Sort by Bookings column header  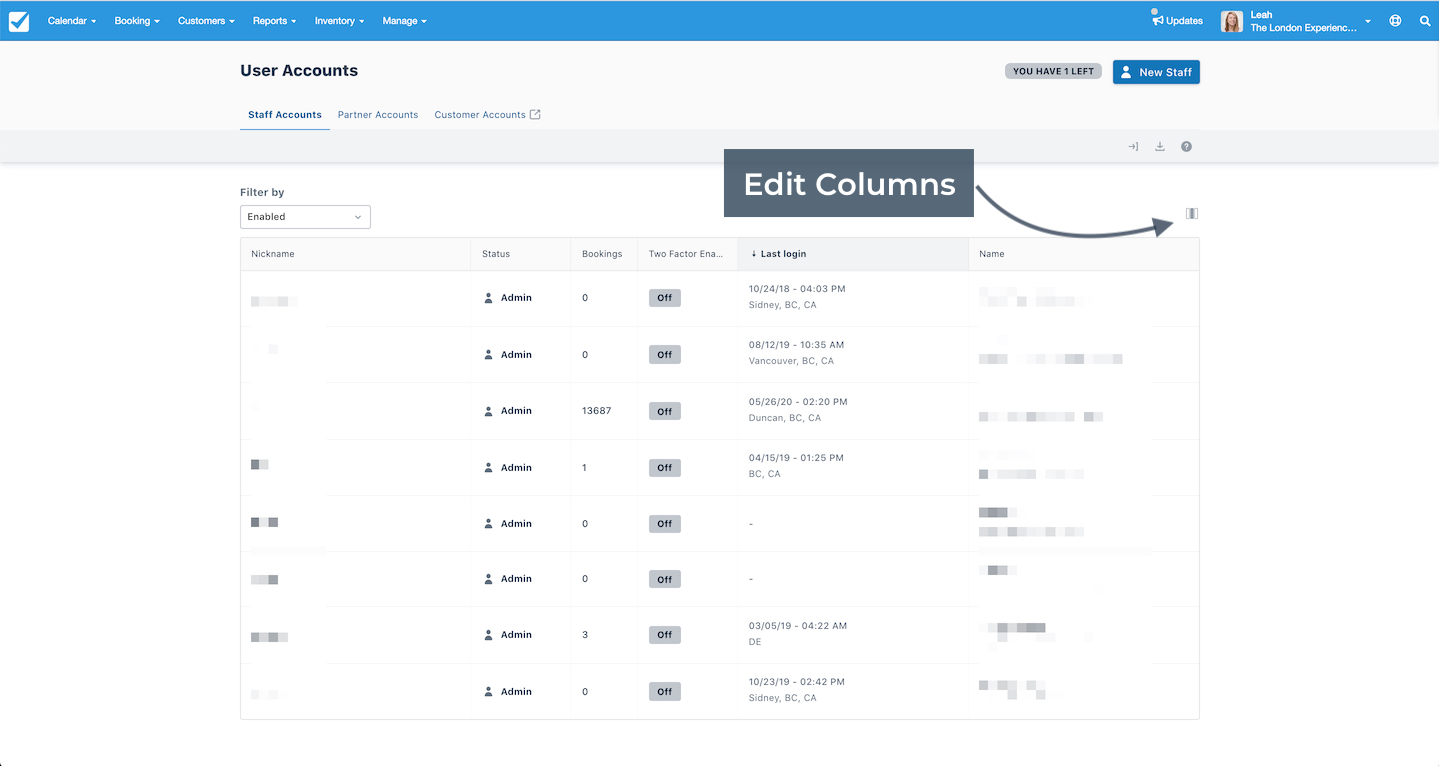604,254
